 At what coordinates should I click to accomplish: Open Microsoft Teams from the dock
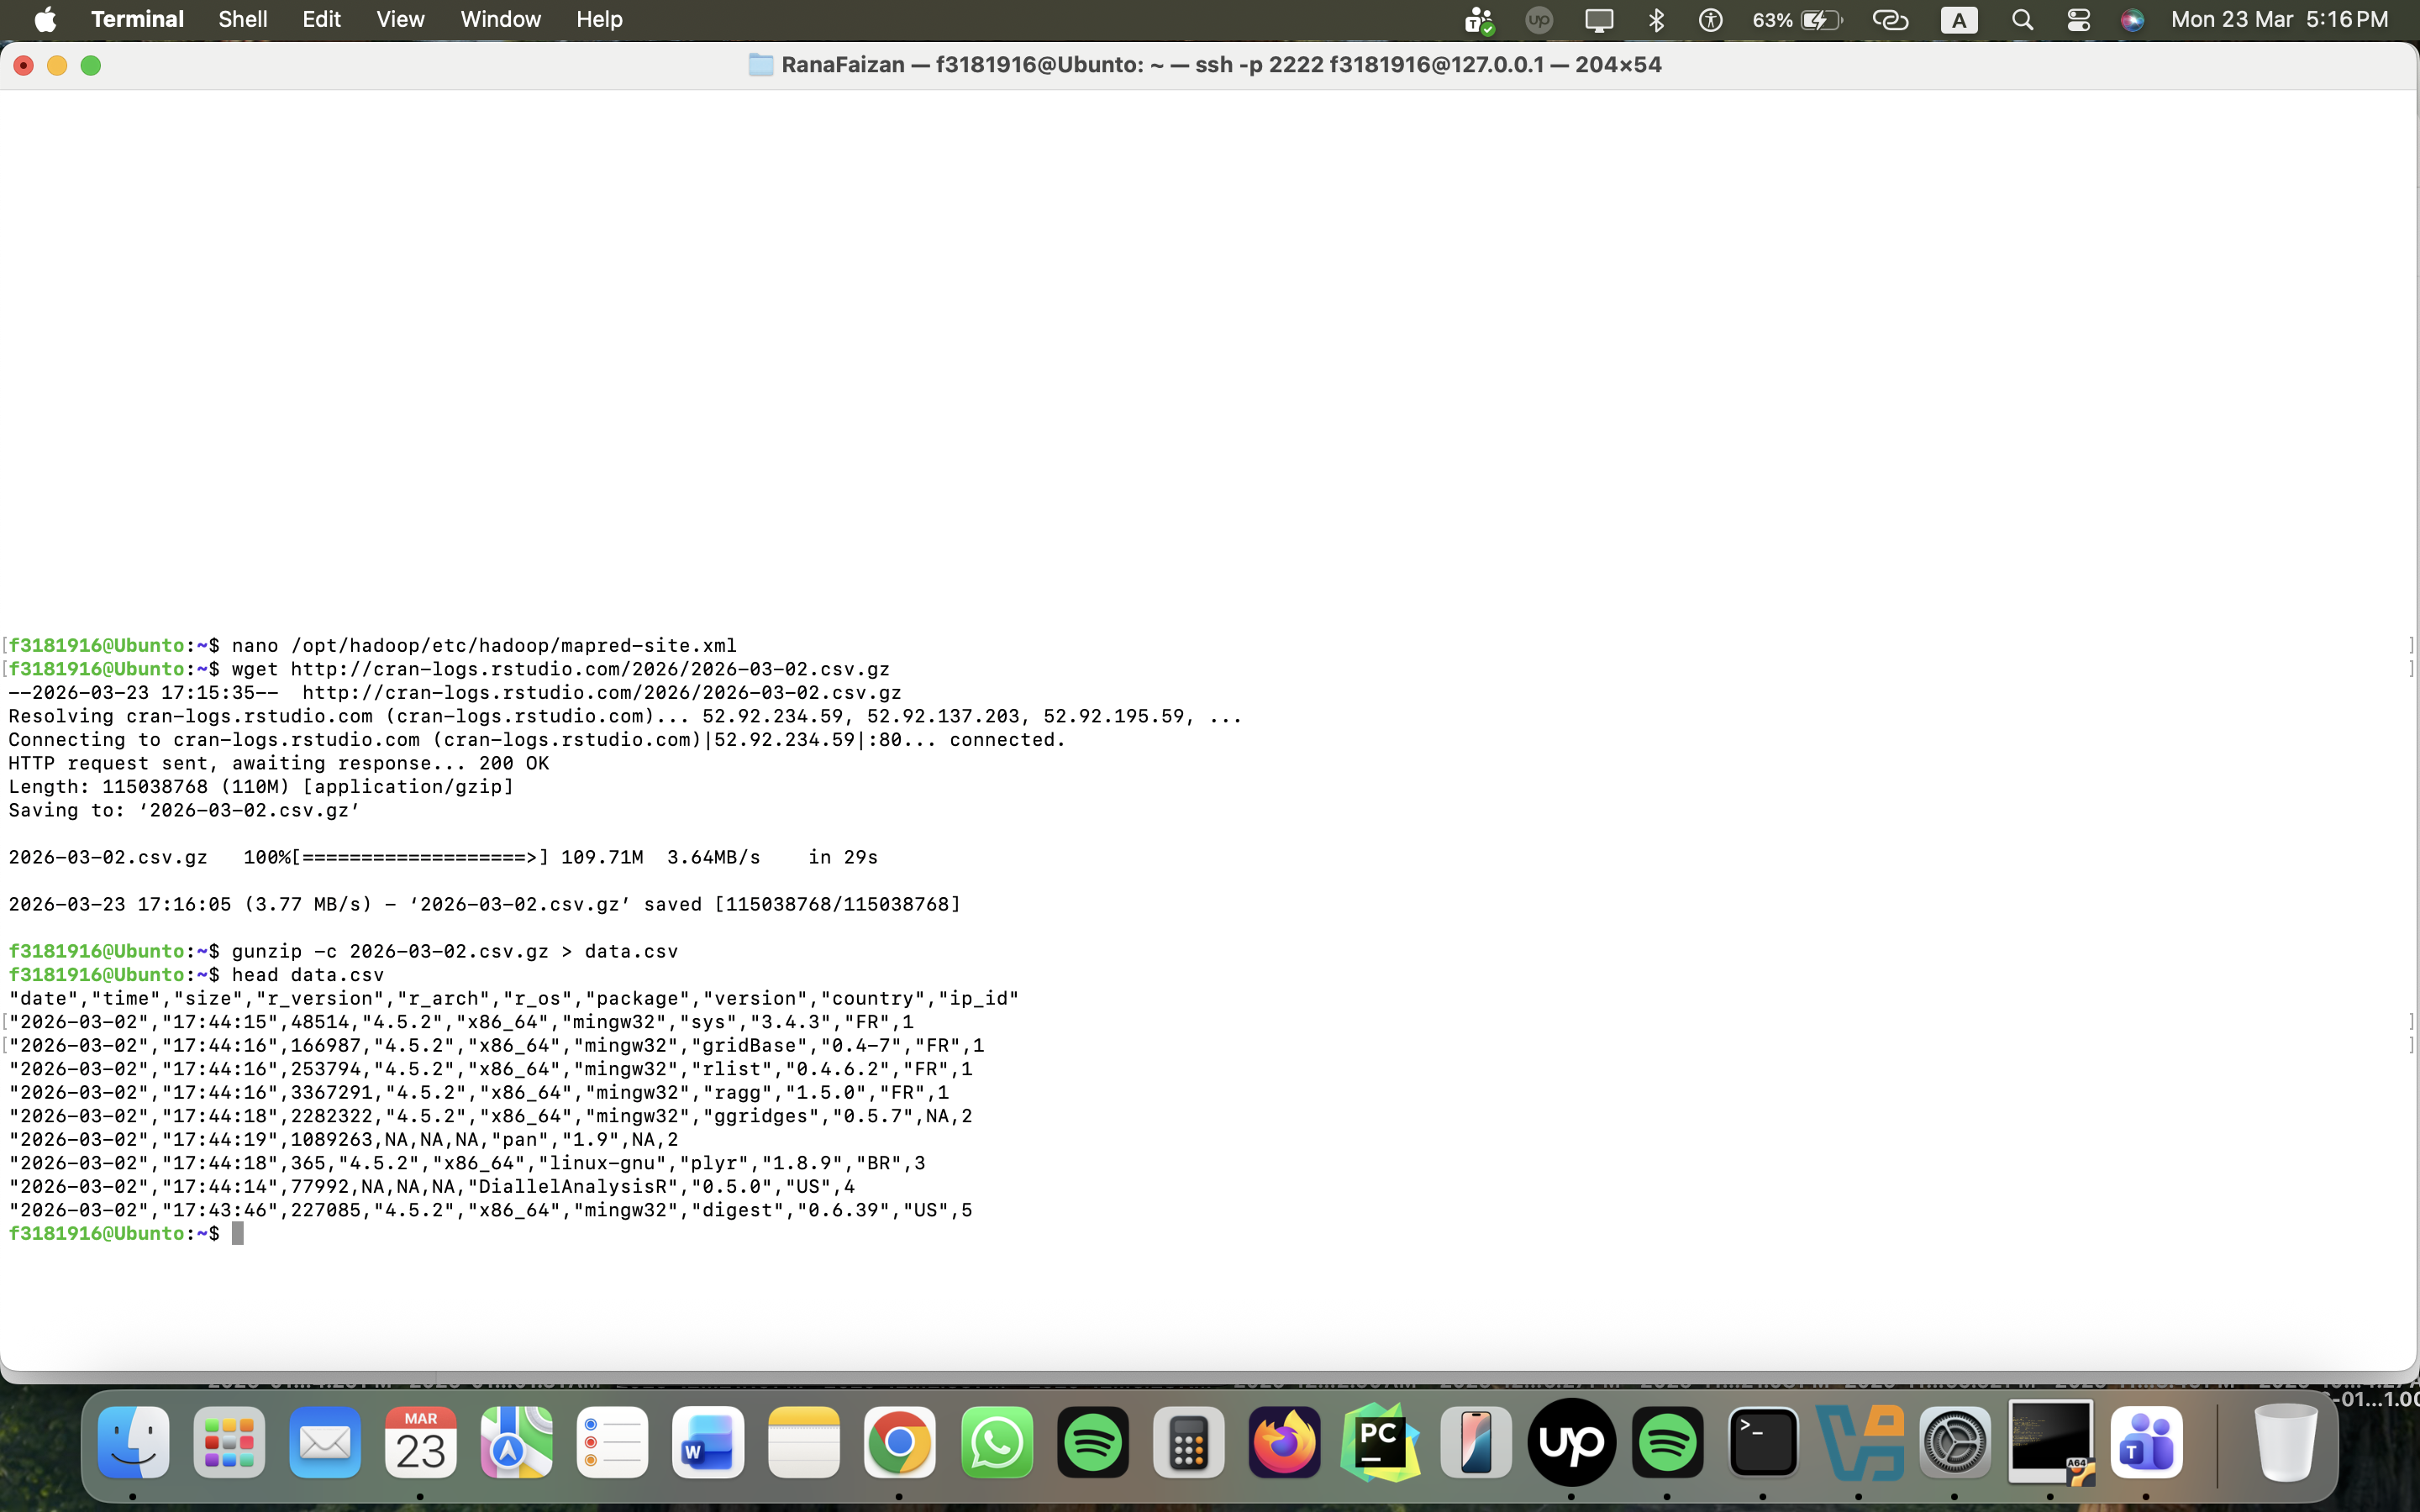[2146, 1442]
